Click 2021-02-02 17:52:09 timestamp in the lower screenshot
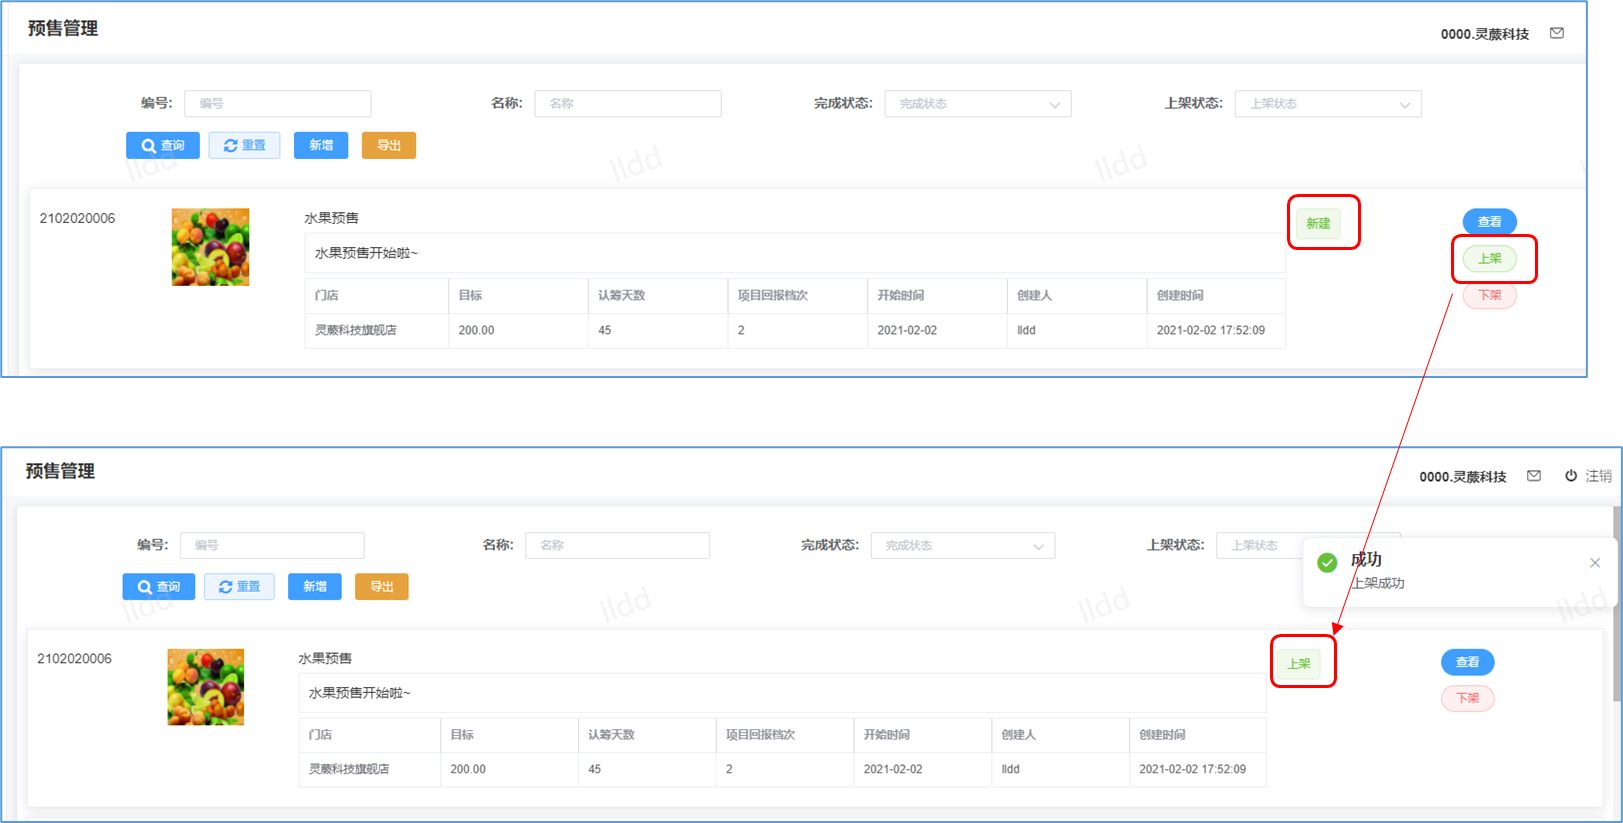The width and height of the screenshot is (1623, 823). 1193,769
